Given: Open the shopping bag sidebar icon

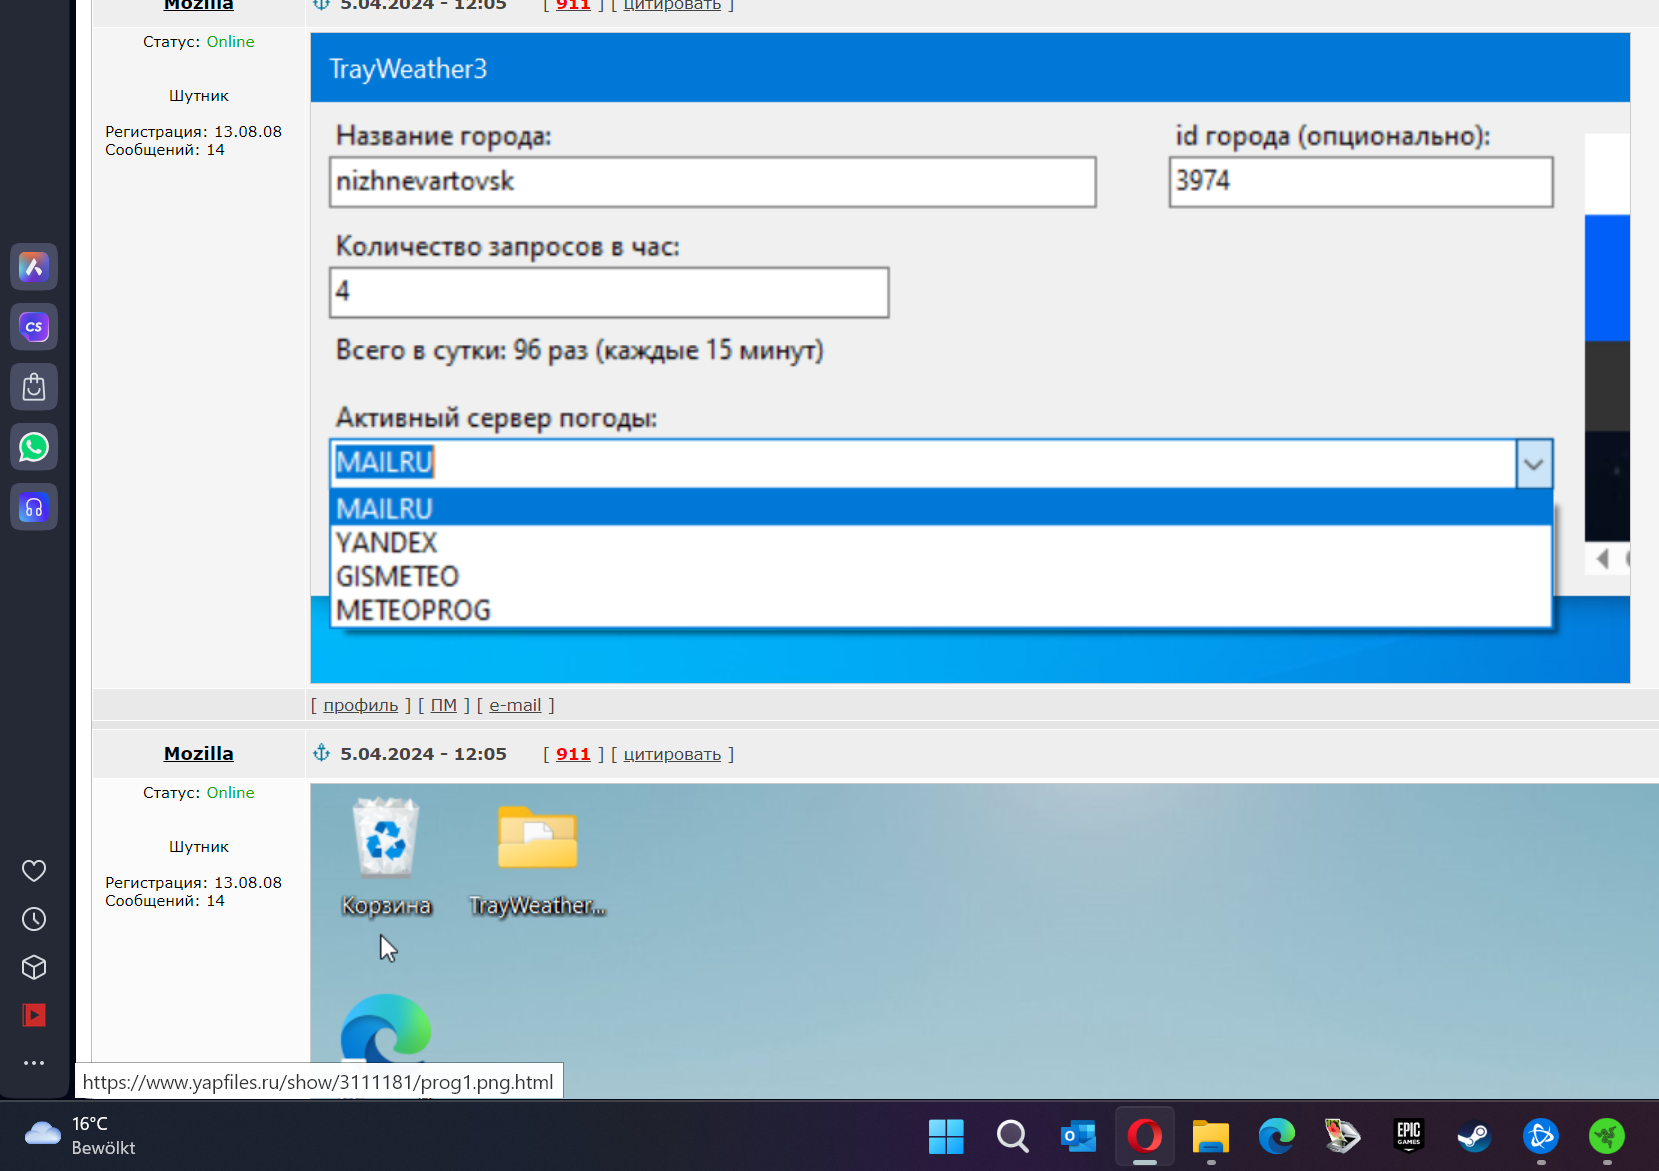Looking at the screenshot, I should (34, 387).
